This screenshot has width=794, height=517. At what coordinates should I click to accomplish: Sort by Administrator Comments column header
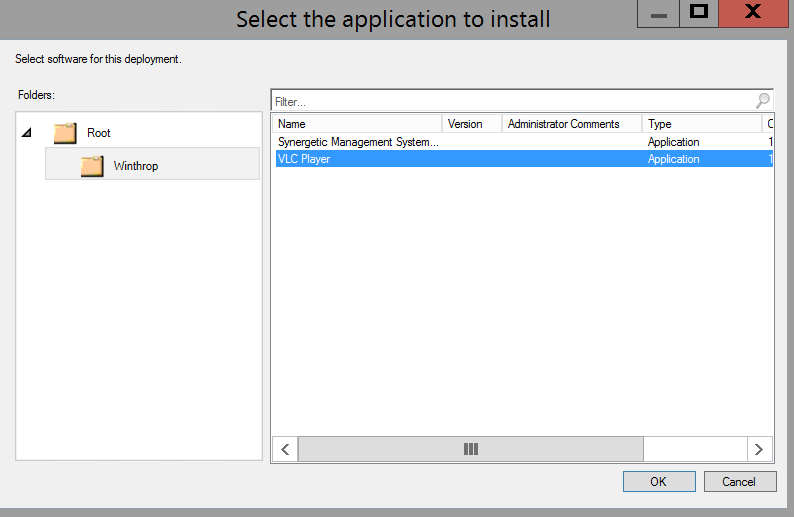click(572, 124)
